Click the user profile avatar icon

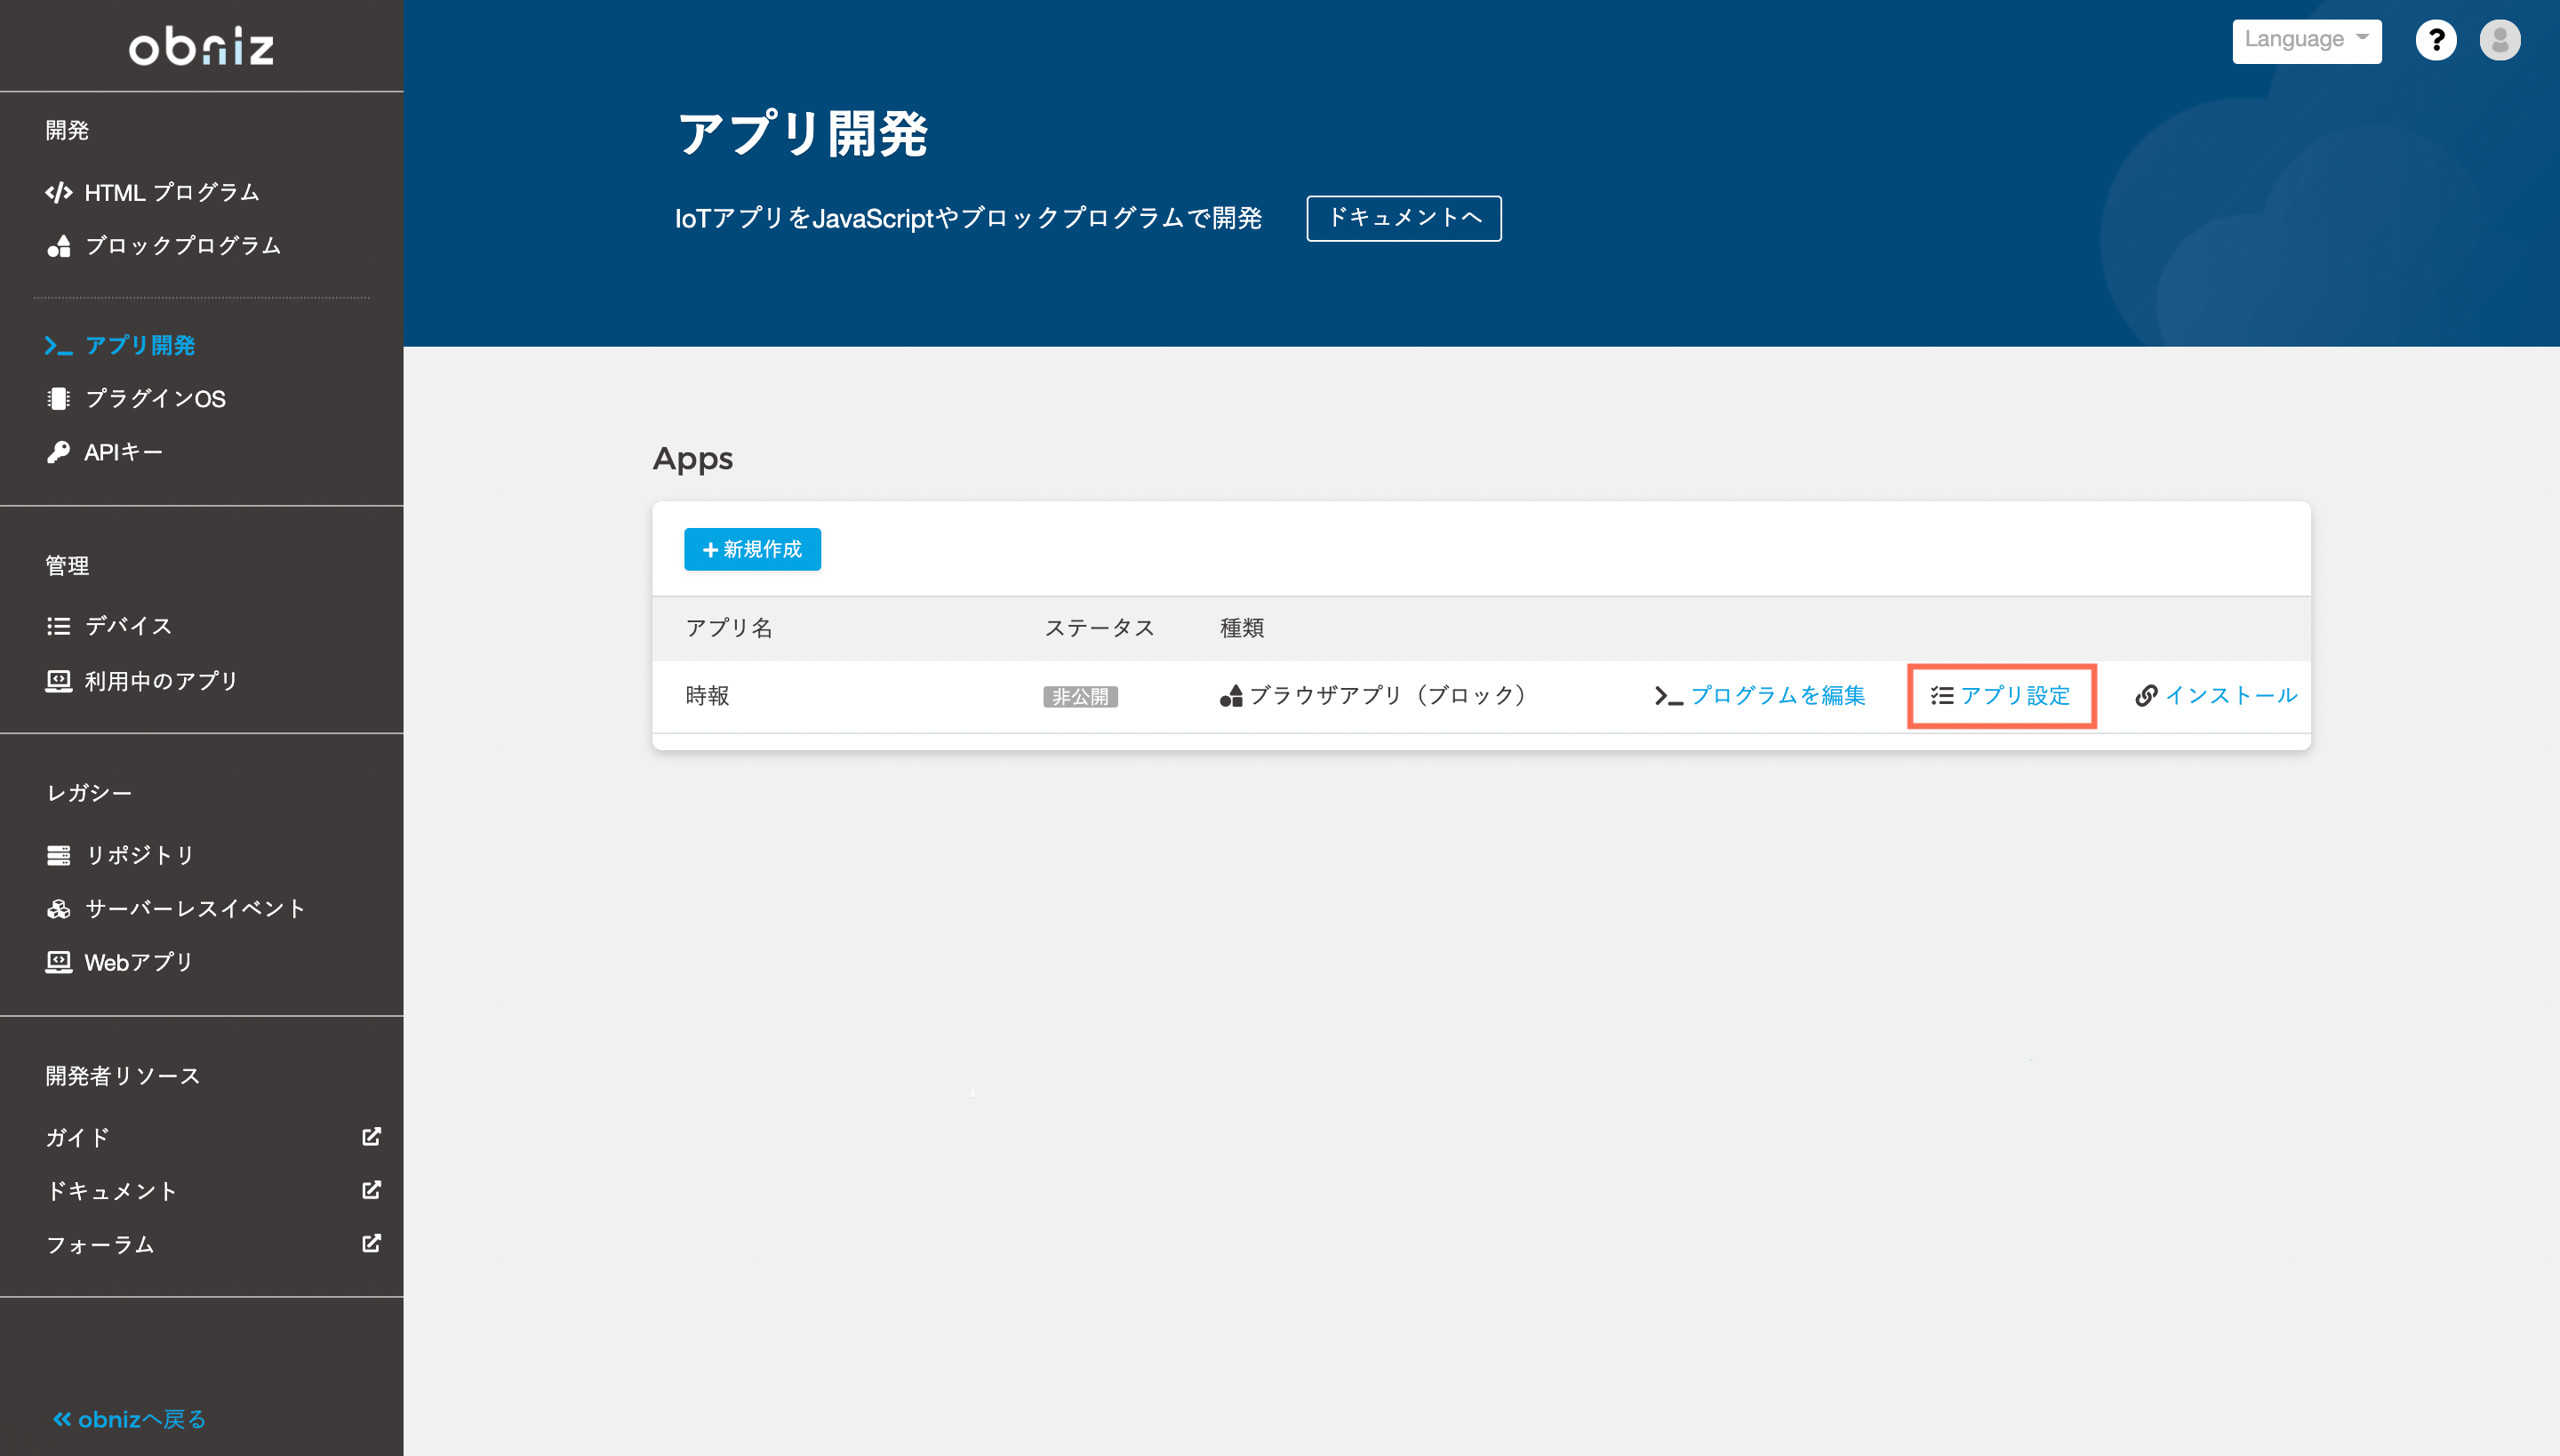coord(2501,40)
